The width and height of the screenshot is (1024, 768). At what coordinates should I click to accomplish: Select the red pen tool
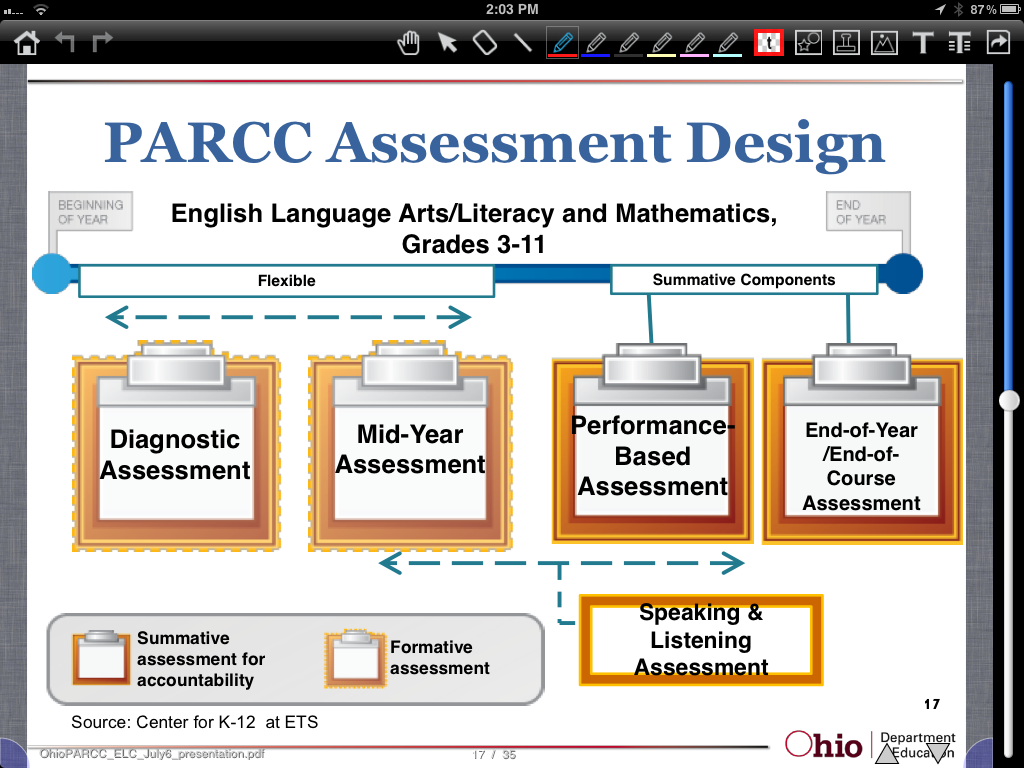coord(562,44)
